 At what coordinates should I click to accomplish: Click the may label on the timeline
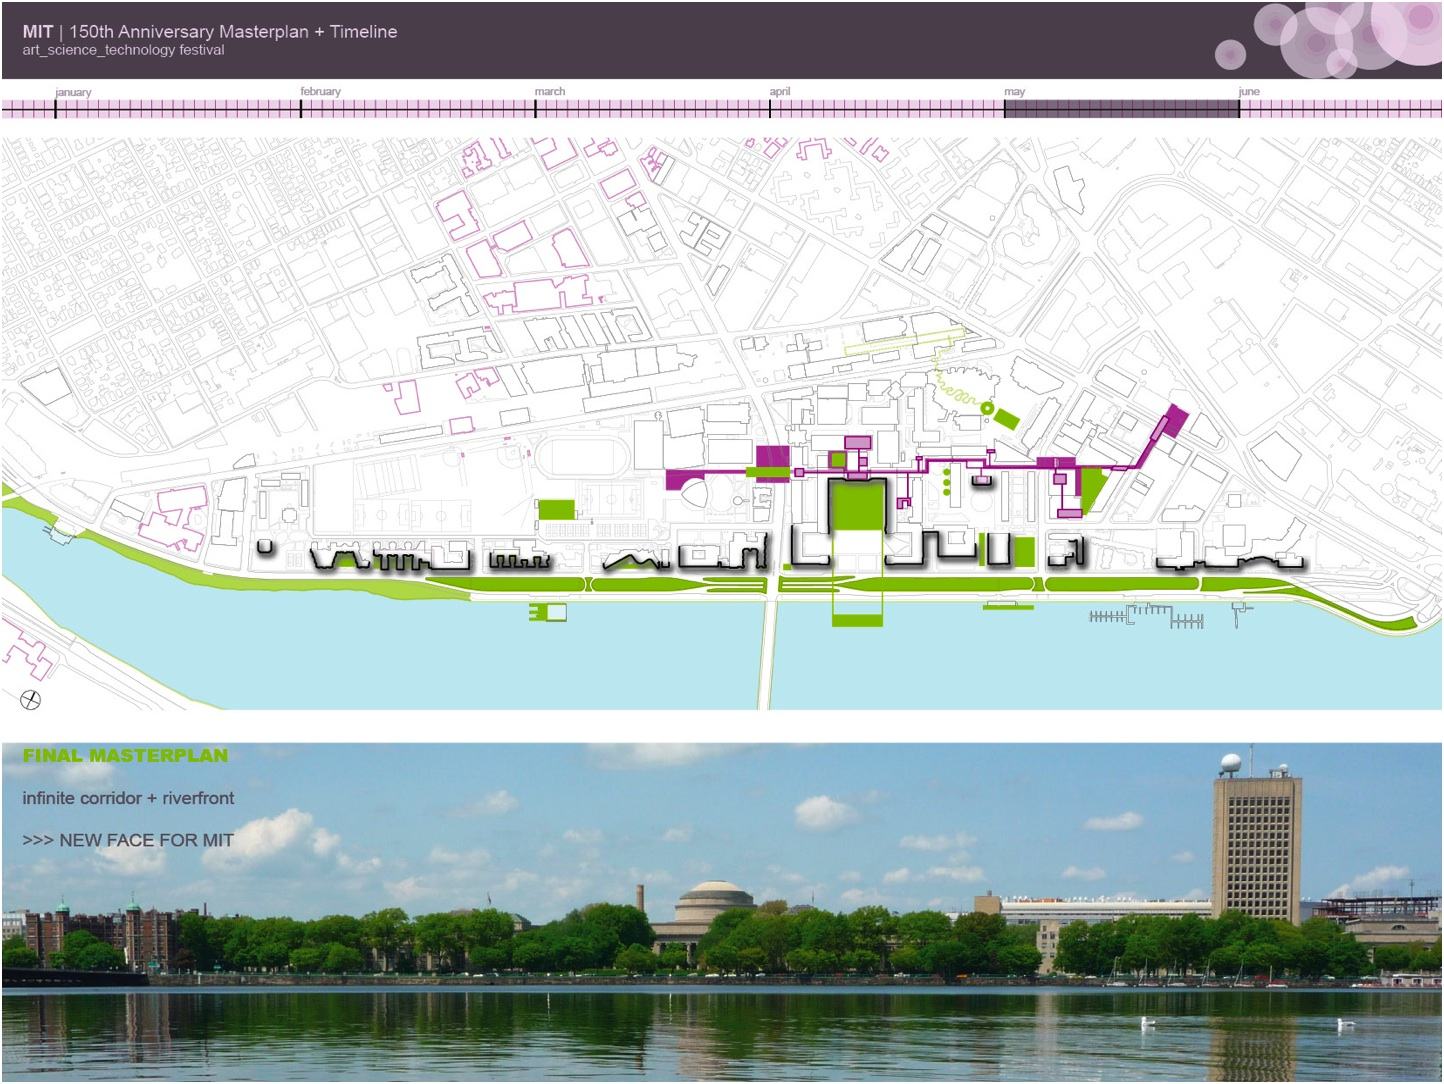point(1014,92)
